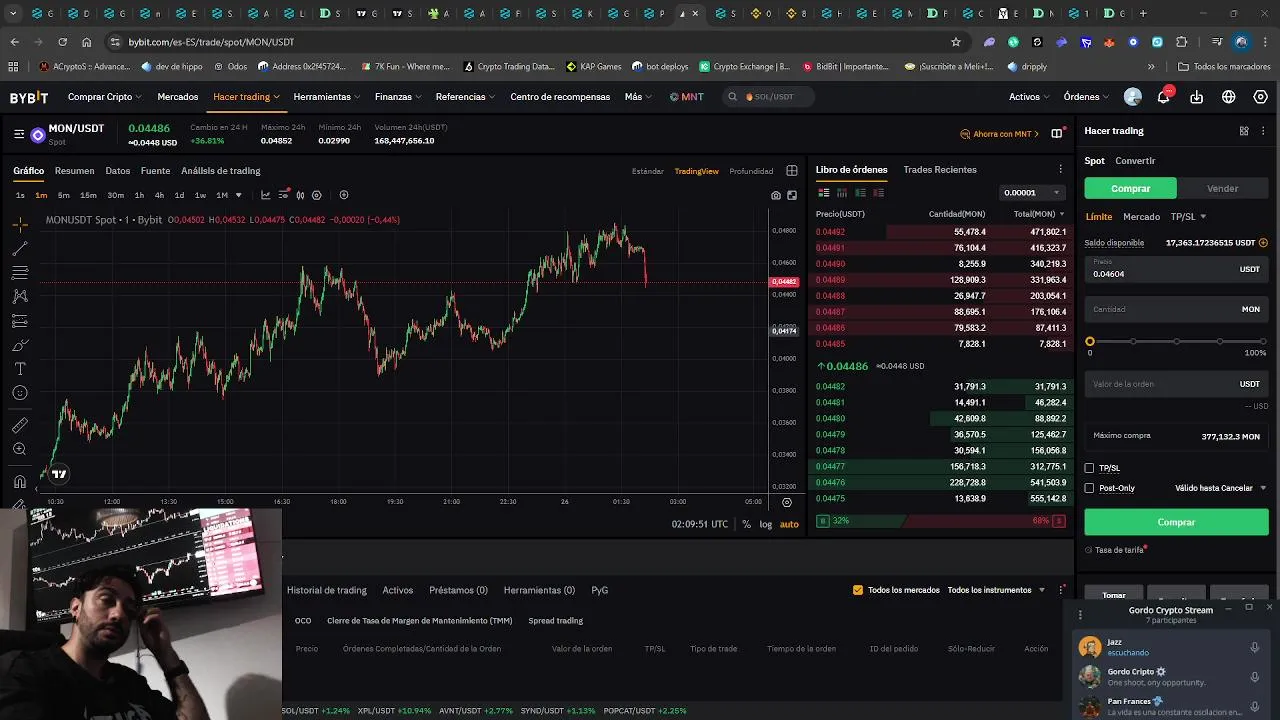Open Ahorra con MNT link
This screenshot has width=1280, height=720.
(1001, 134)
